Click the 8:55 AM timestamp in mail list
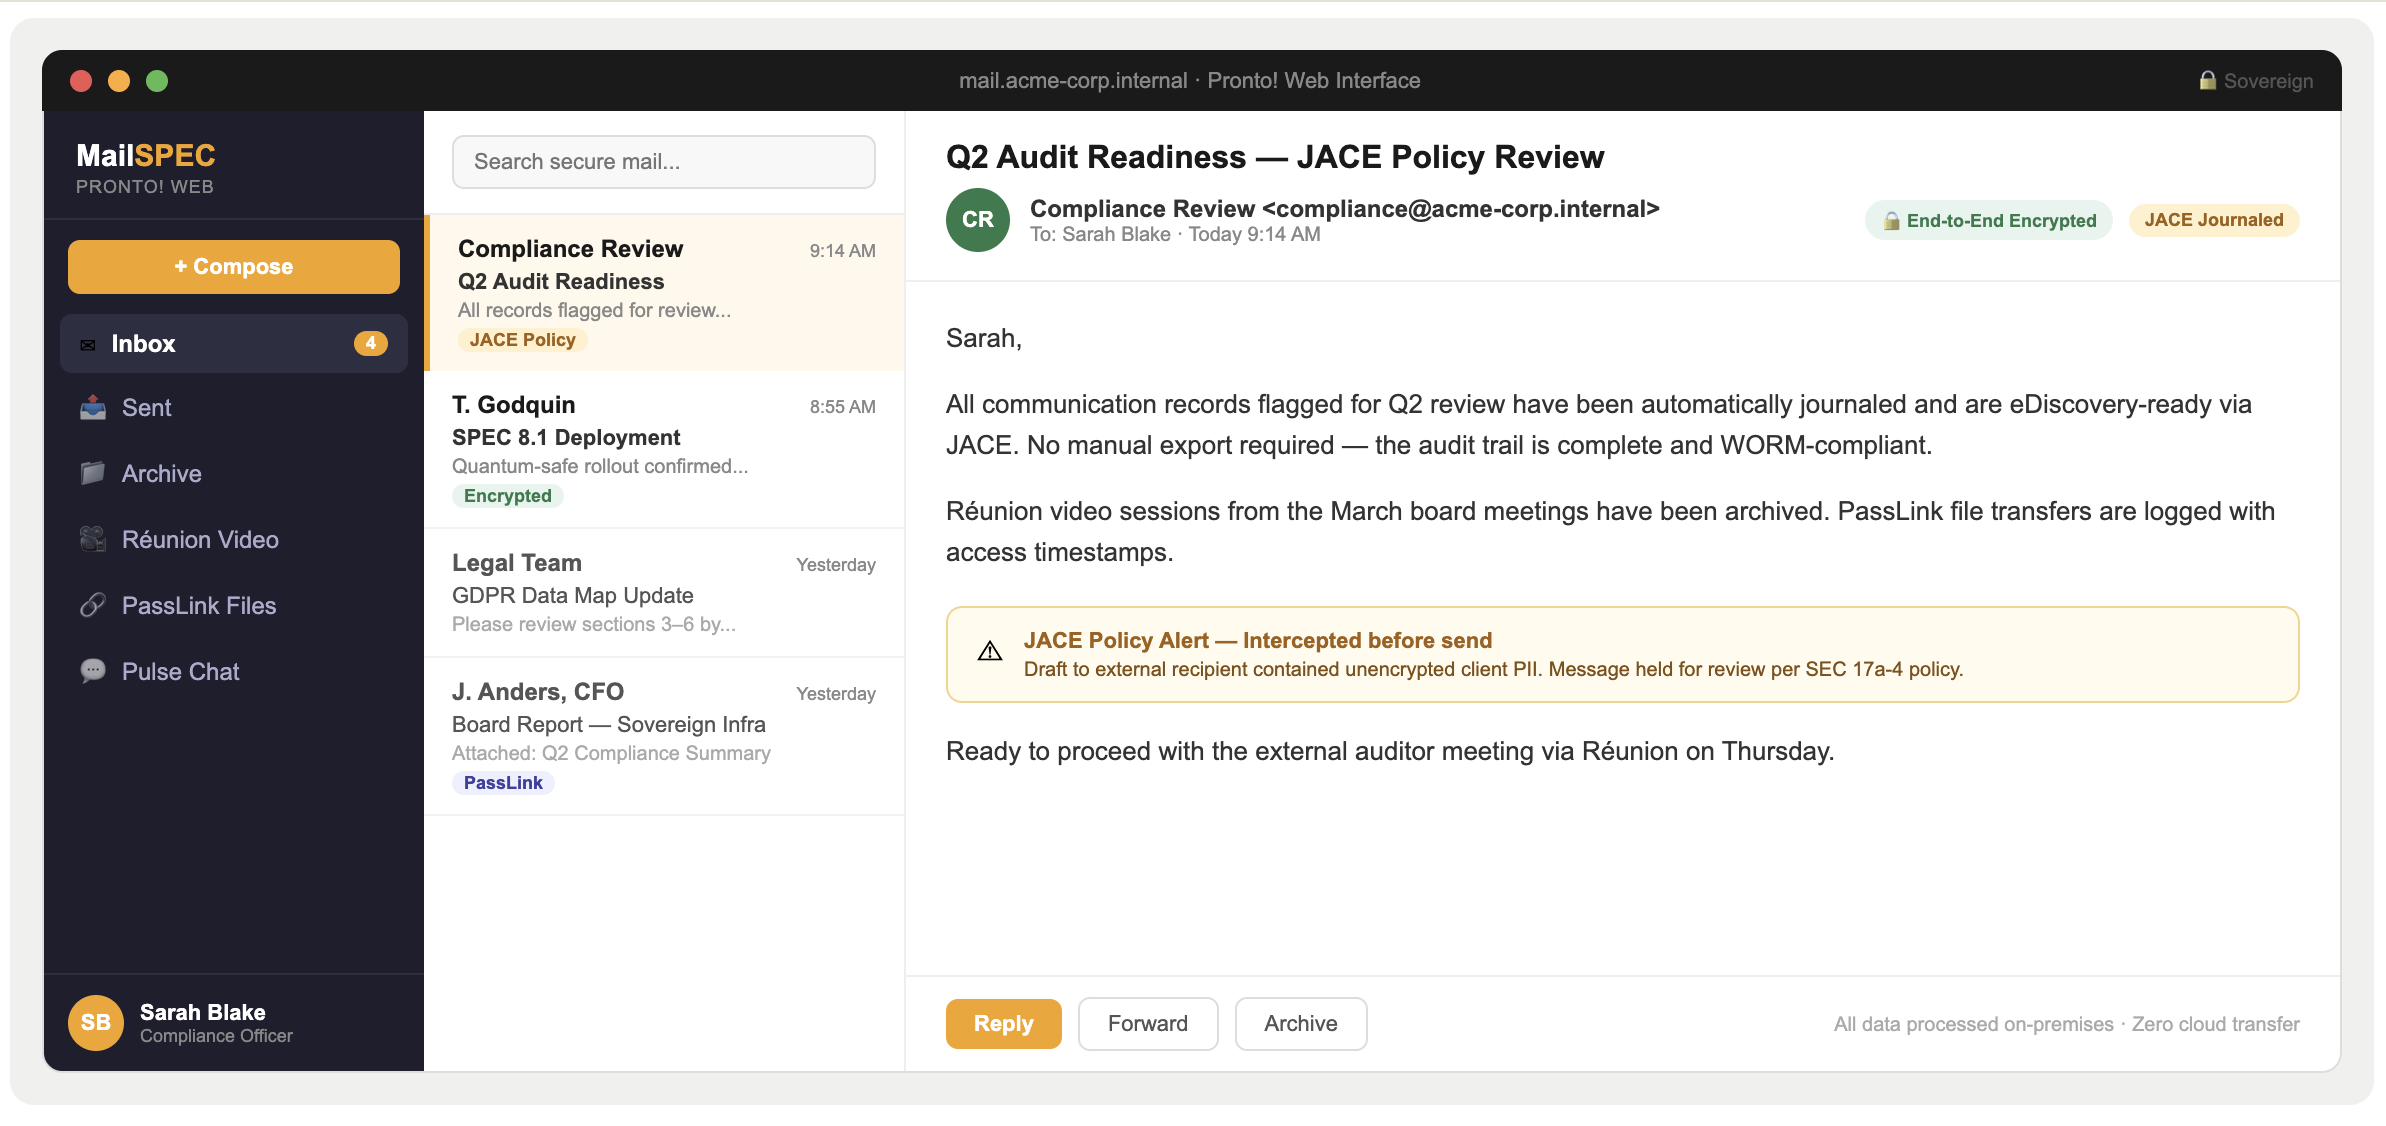 [x=842, y=407]
